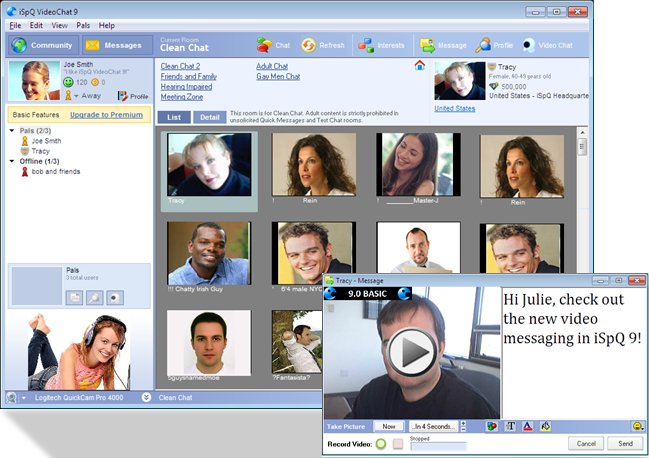This screenshot has width=649, height=458.
Task: Click the United States link under Tracy
Action: pos(454,108)
